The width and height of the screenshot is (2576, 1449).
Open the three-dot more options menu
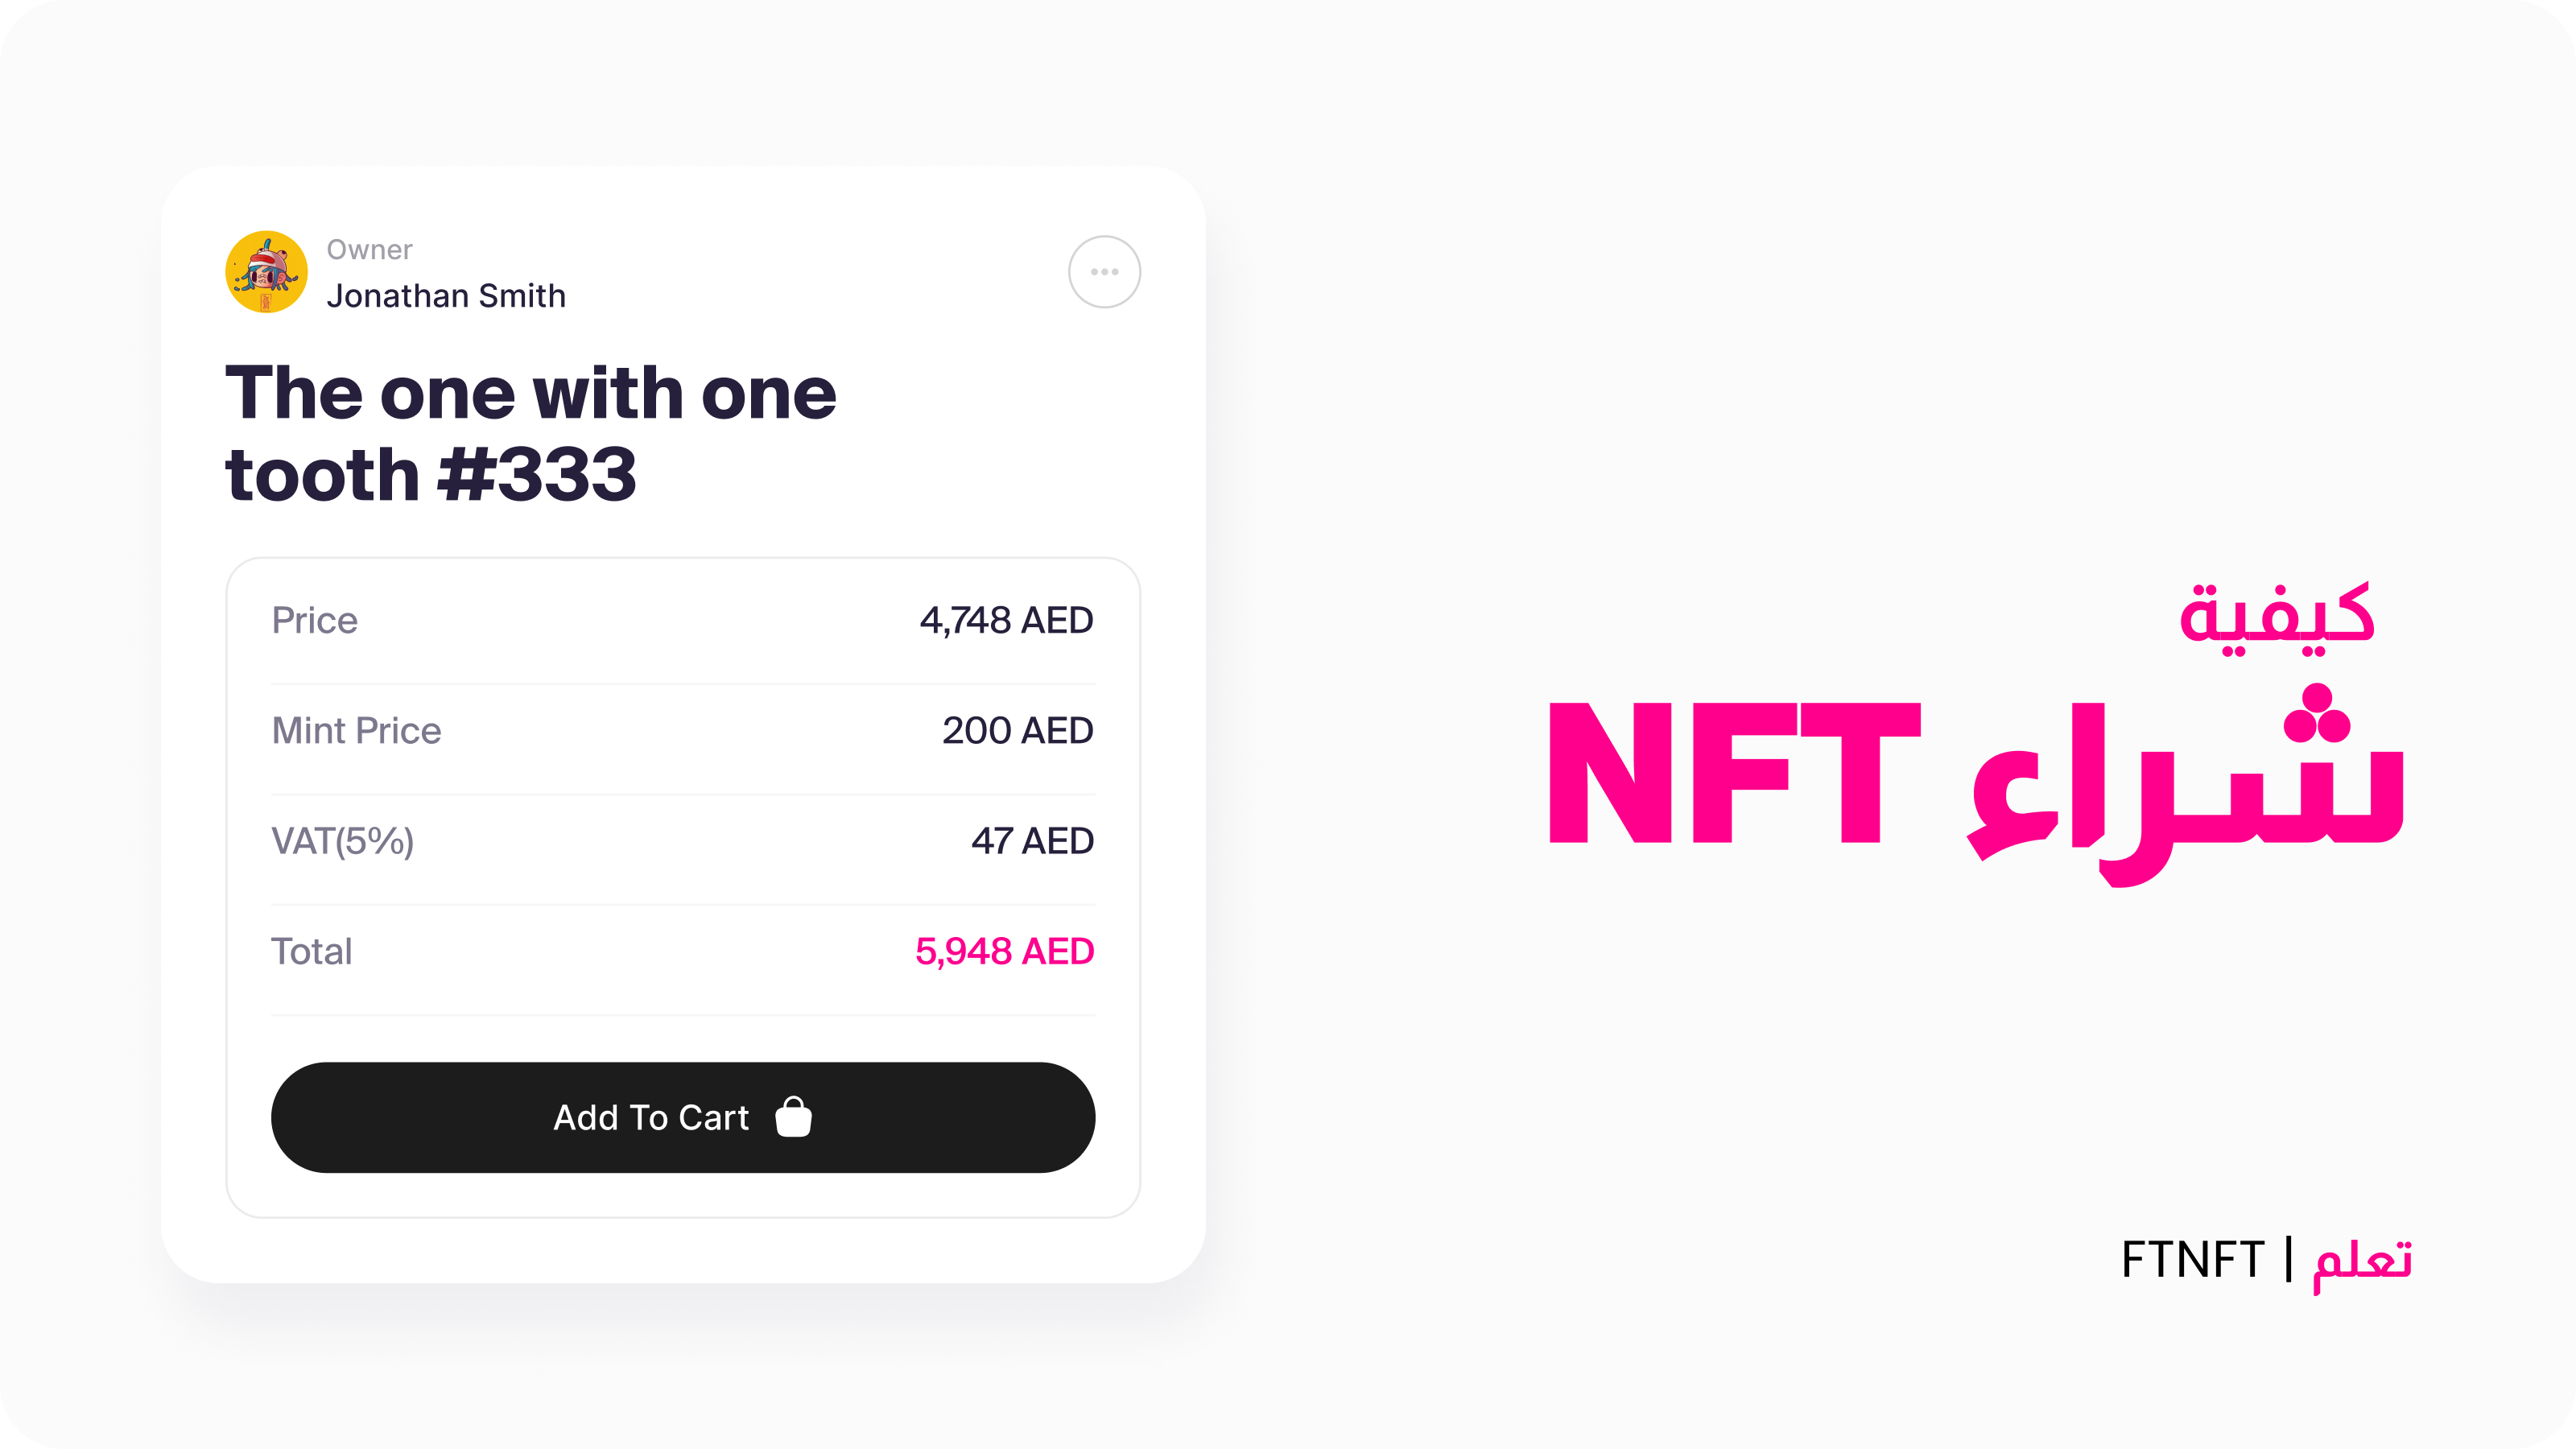pyautogui.click(x=1104, y=272)
